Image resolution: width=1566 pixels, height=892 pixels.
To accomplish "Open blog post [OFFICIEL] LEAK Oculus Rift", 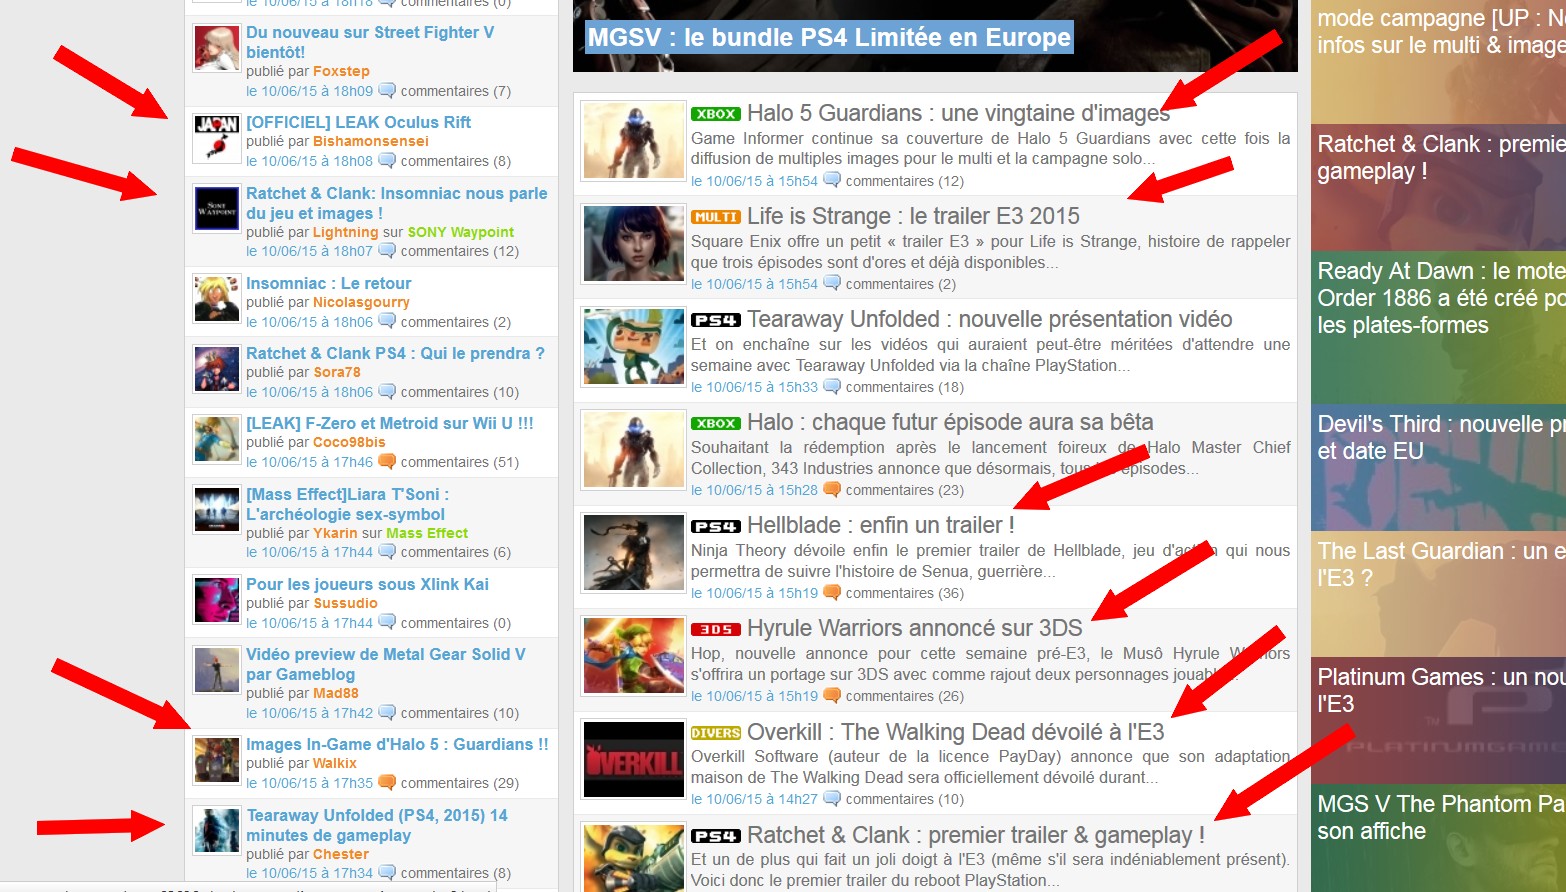I will click(358, 122).
